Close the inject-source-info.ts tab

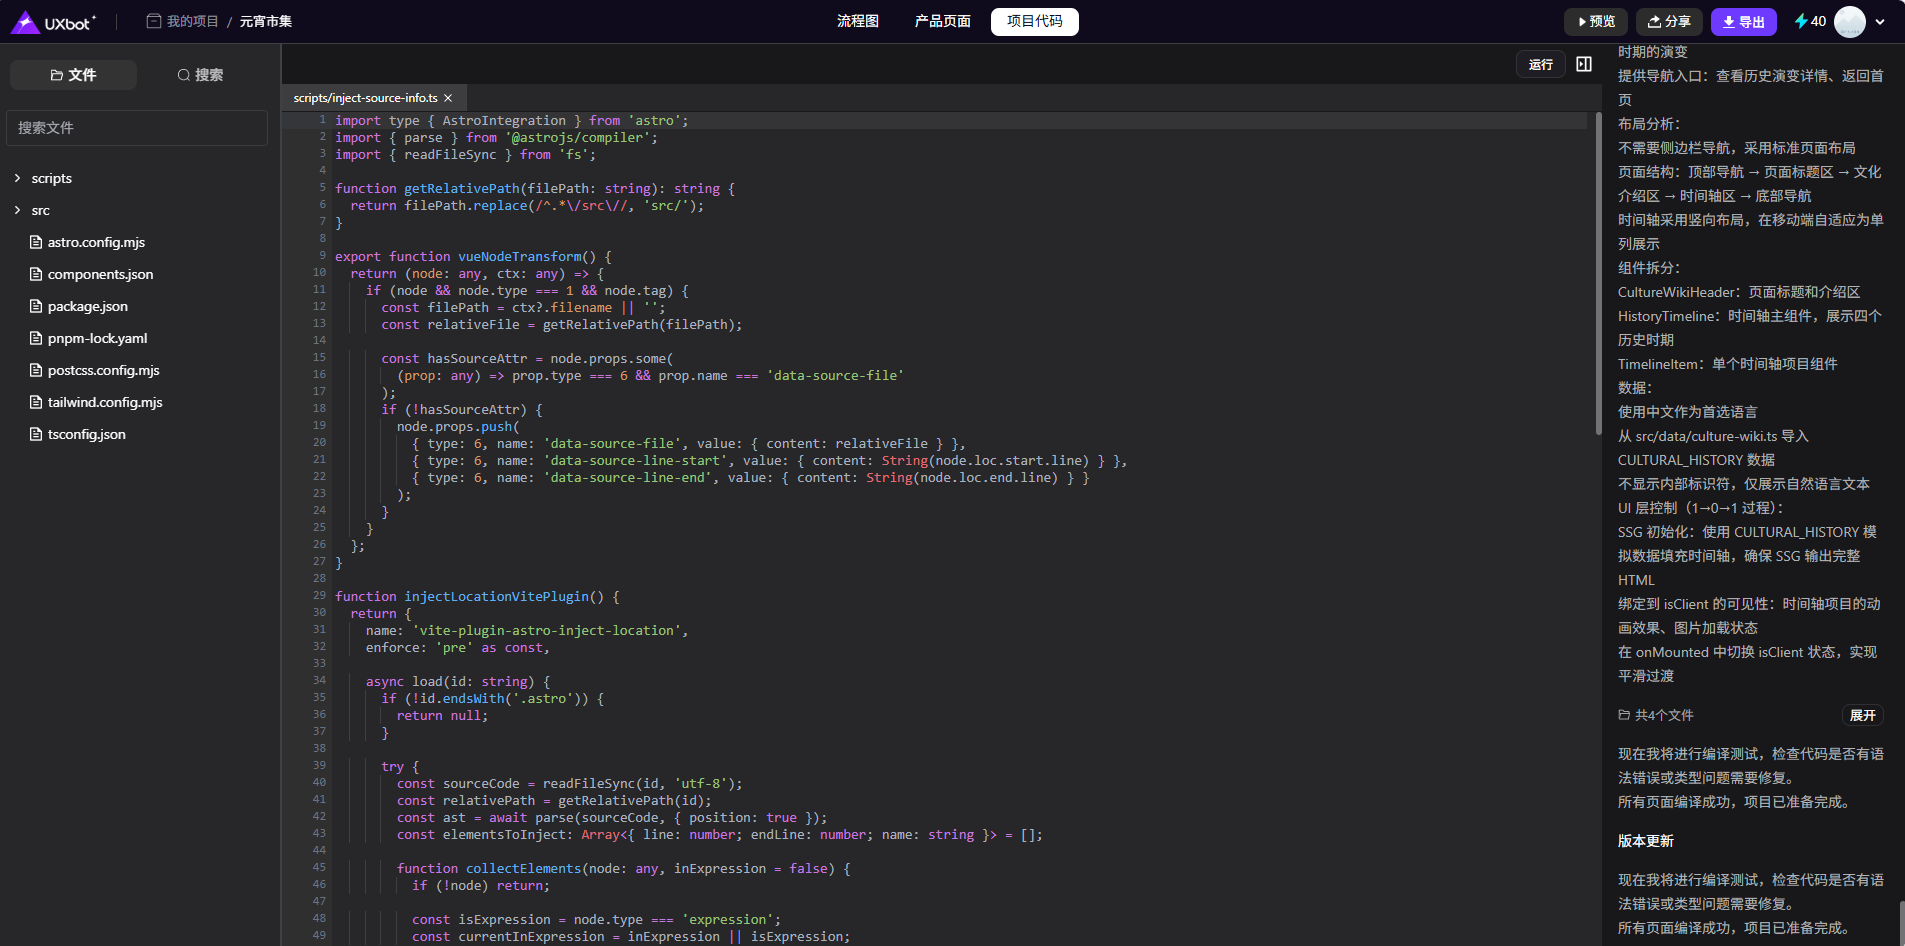[448, 98]
